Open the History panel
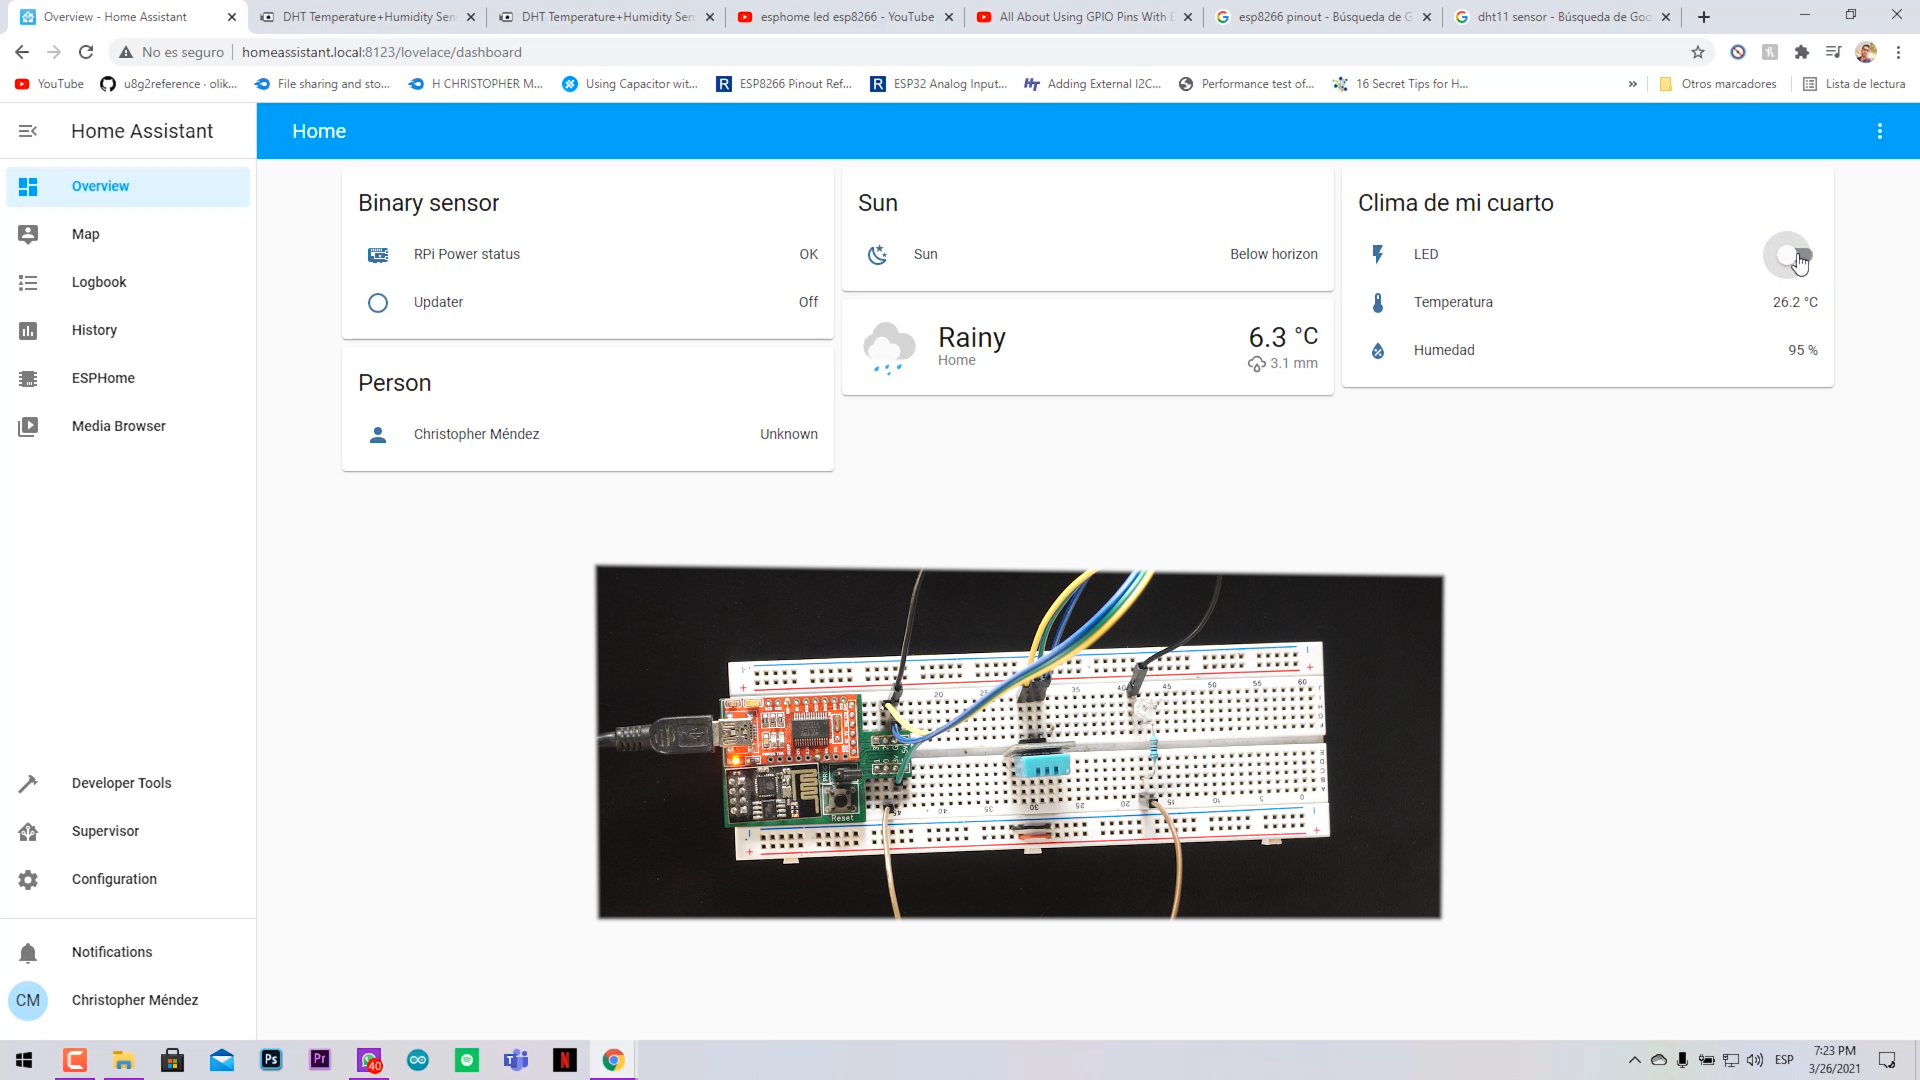 pyautogui.click(x=128, y=330)
